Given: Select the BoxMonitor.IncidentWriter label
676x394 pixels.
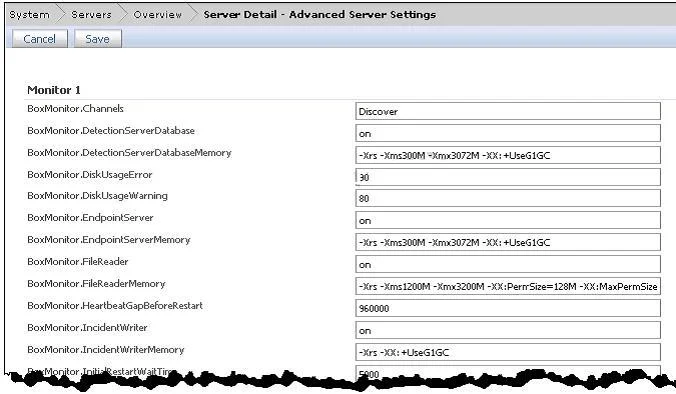Looking at the screenshot, I should tap(87, 328).
